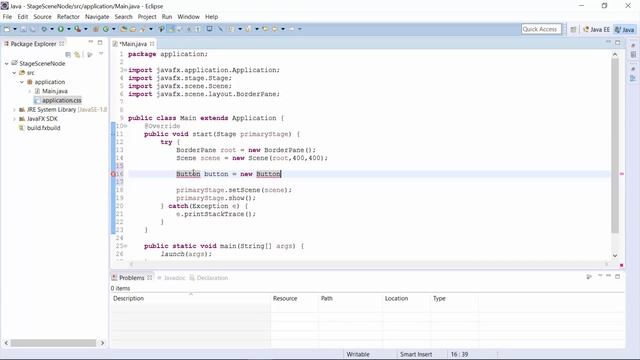Start debugging with the Debug icon
640x360 pixels.
[44, 29]
